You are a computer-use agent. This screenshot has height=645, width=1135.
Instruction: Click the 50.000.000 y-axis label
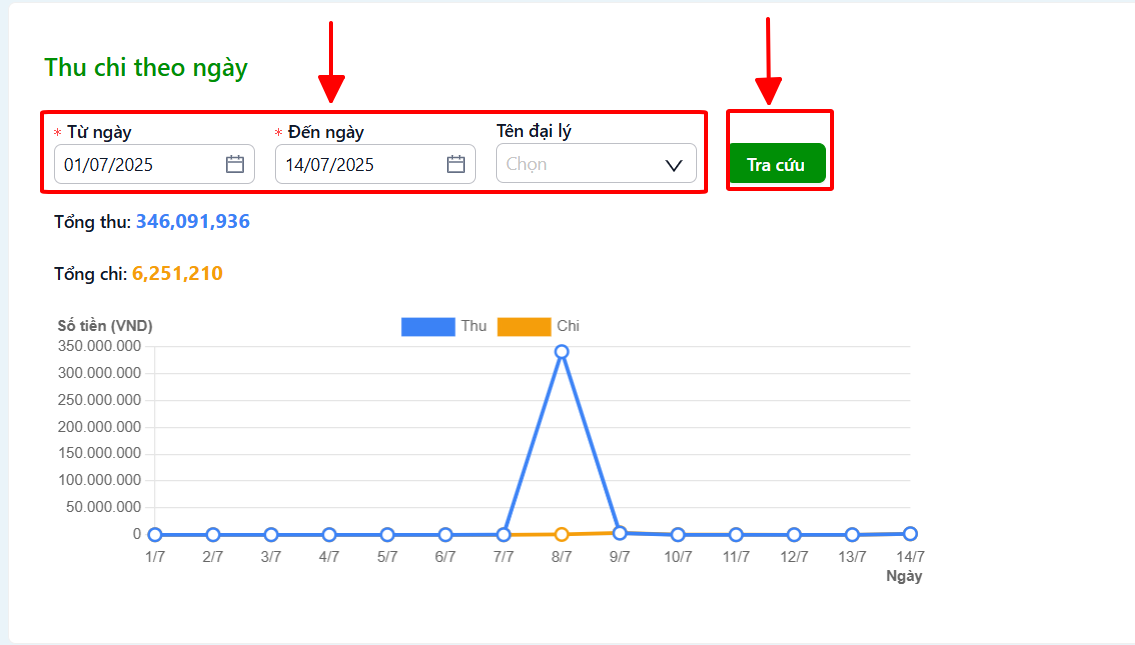[x=104, y=507]
